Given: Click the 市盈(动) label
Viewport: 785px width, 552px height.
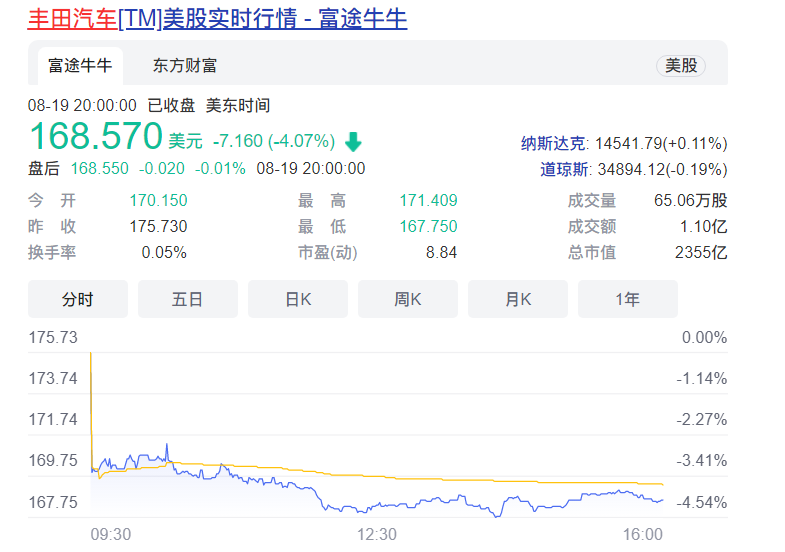Looking at the screenshot, I should [x=327, y=253].
